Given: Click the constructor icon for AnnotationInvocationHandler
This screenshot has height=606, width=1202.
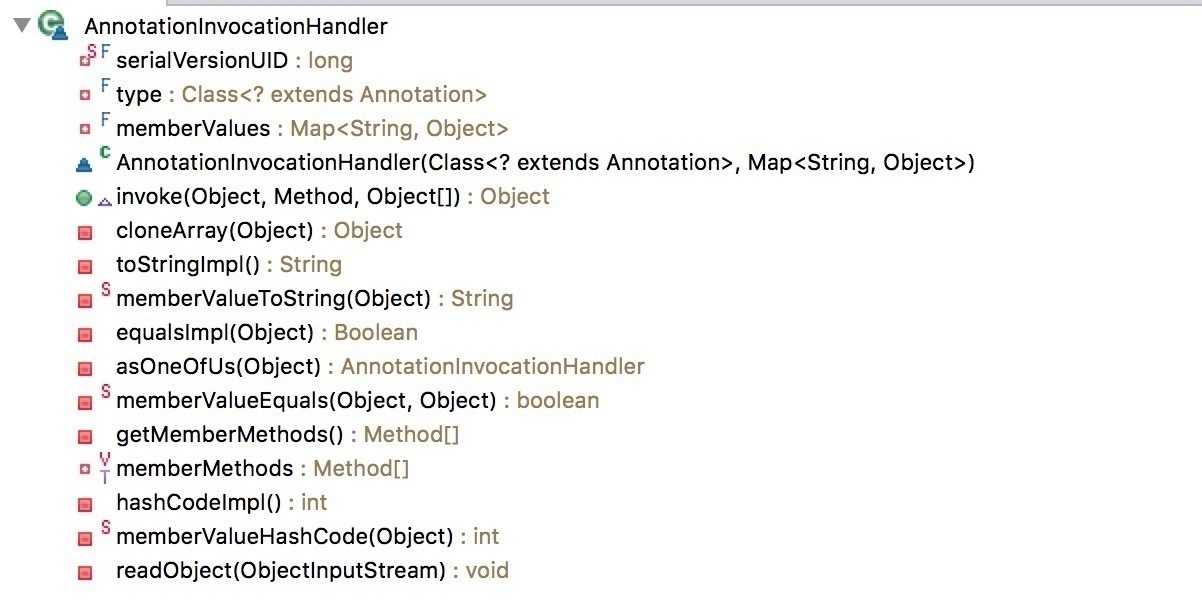Looking at the screenshot, I should coord(85,163).
